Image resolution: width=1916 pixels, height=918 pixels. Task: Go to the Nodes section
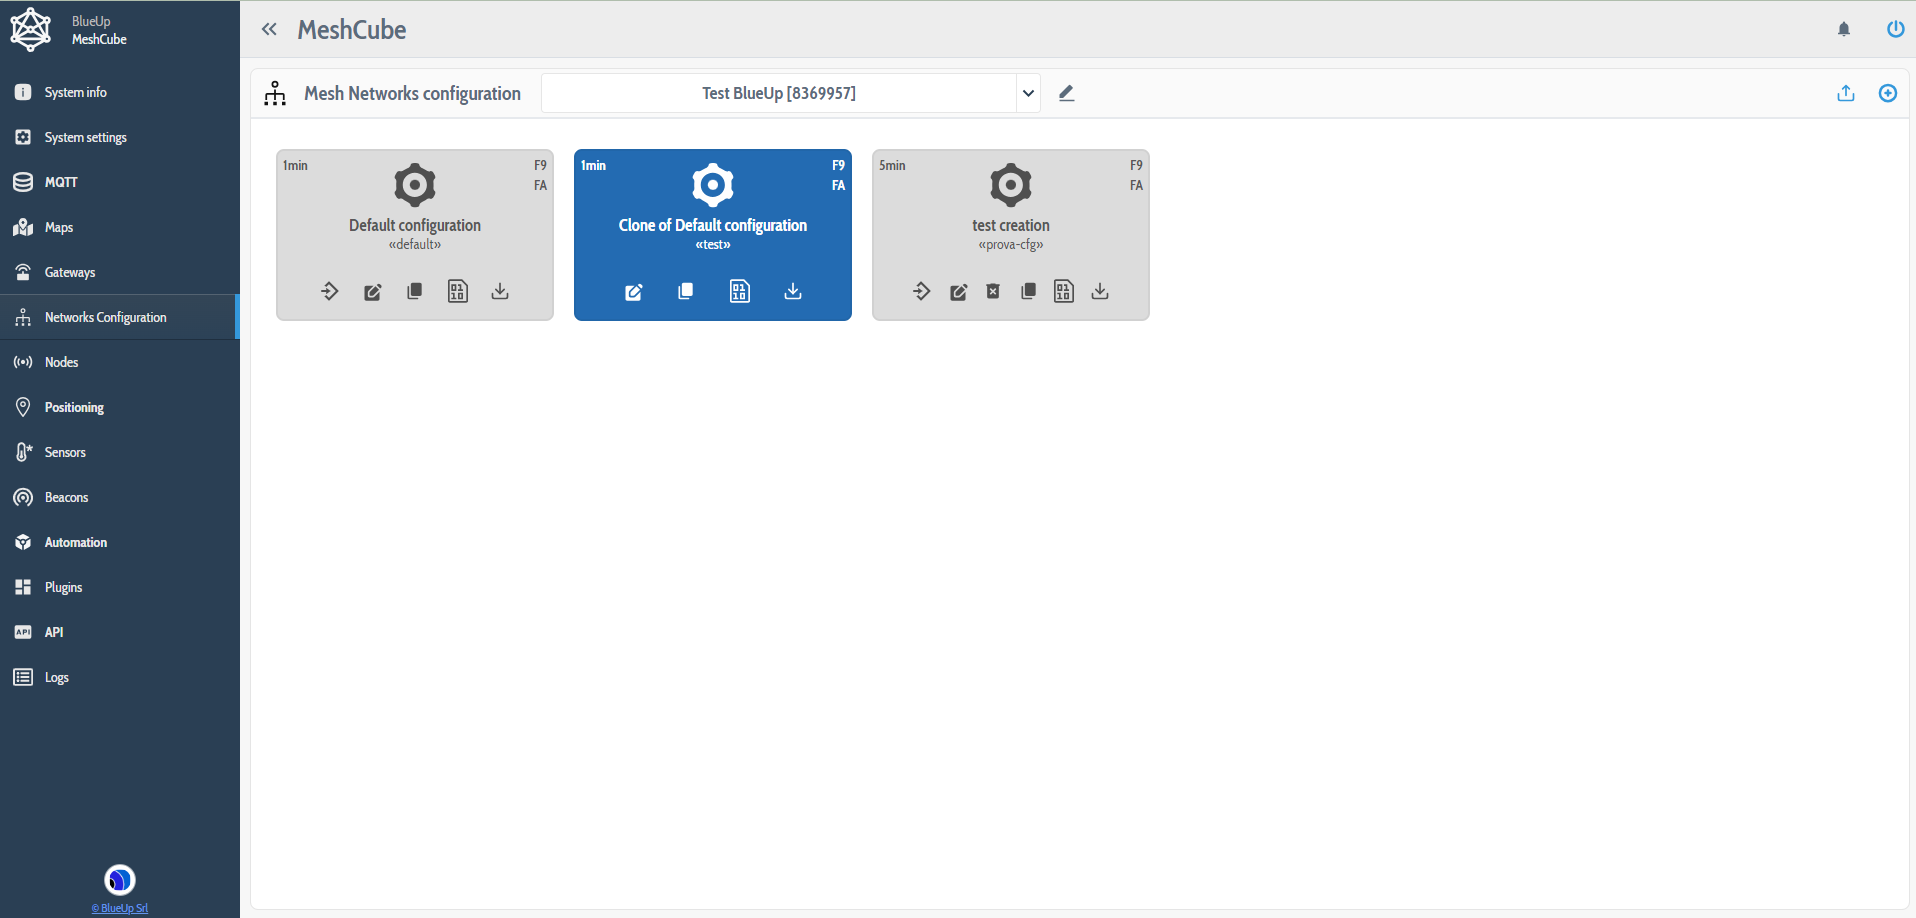point(61,362)
